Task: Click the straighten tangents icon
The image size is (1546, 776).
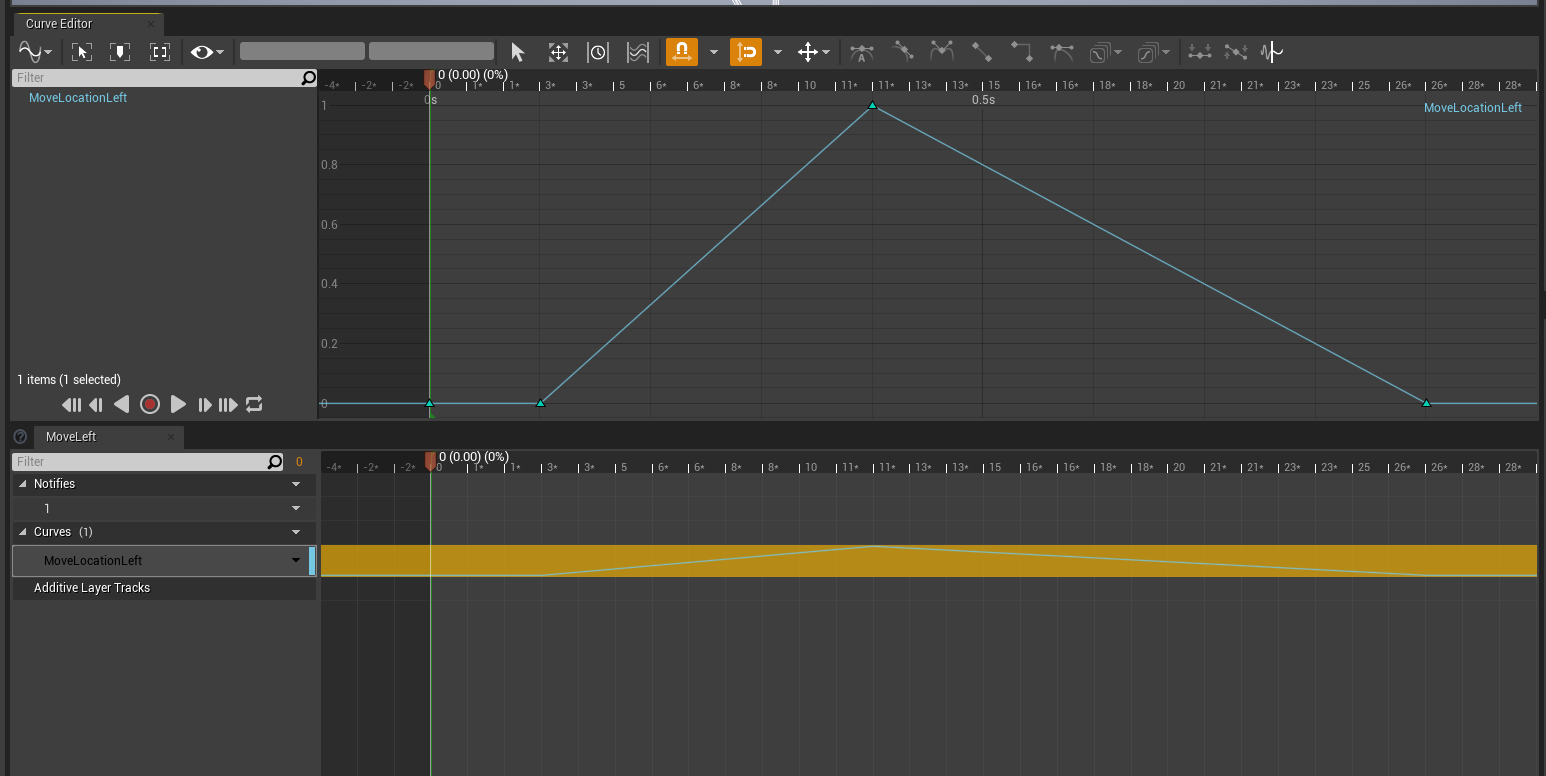Action: 1236,52
